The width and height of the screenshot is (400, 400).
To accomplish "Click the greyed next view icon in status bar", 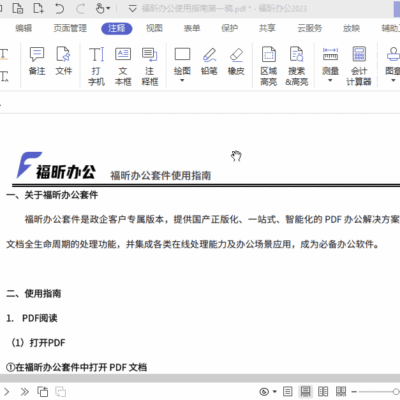I will (x=61, y=391).
